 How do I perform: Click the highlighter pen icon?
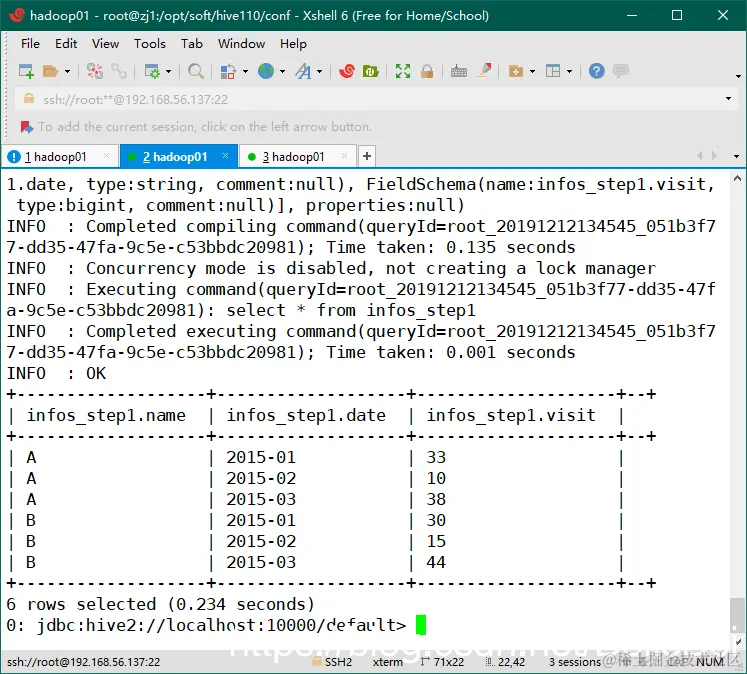tap(484, 71)
